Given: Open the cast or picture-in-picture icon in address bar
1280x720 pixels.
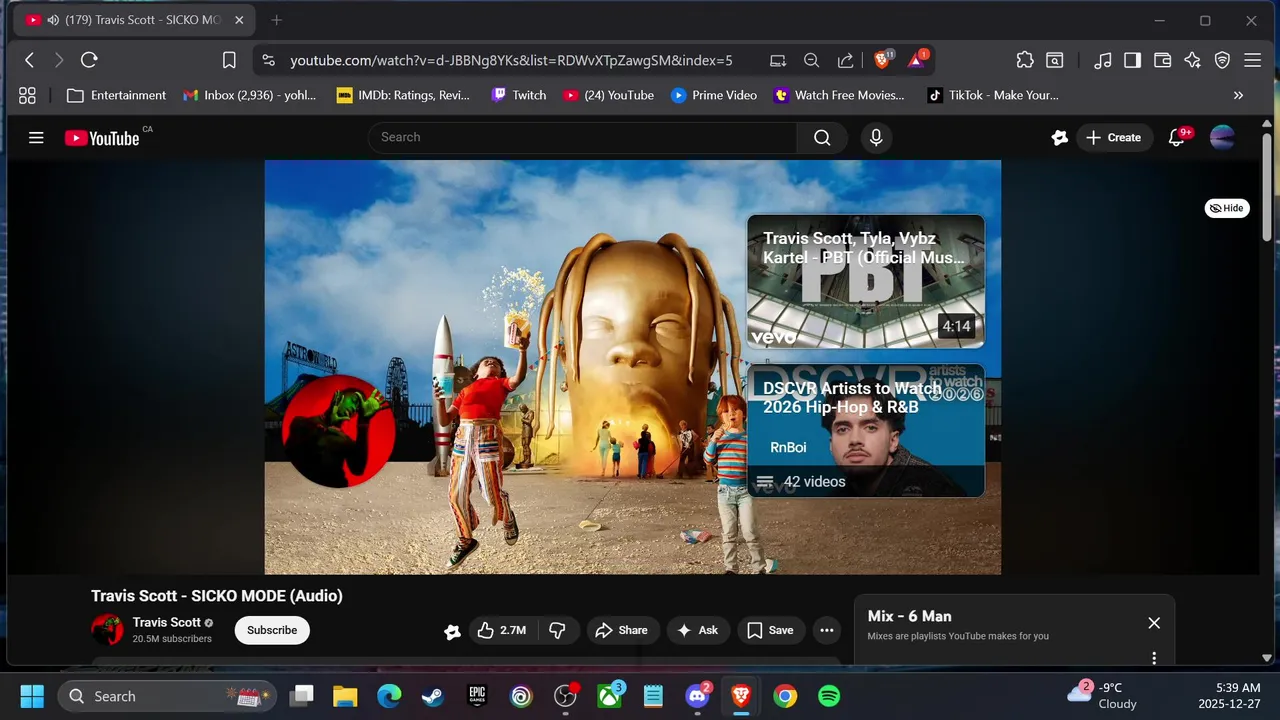Looking at the screenshot, I should tap(778, 60).
